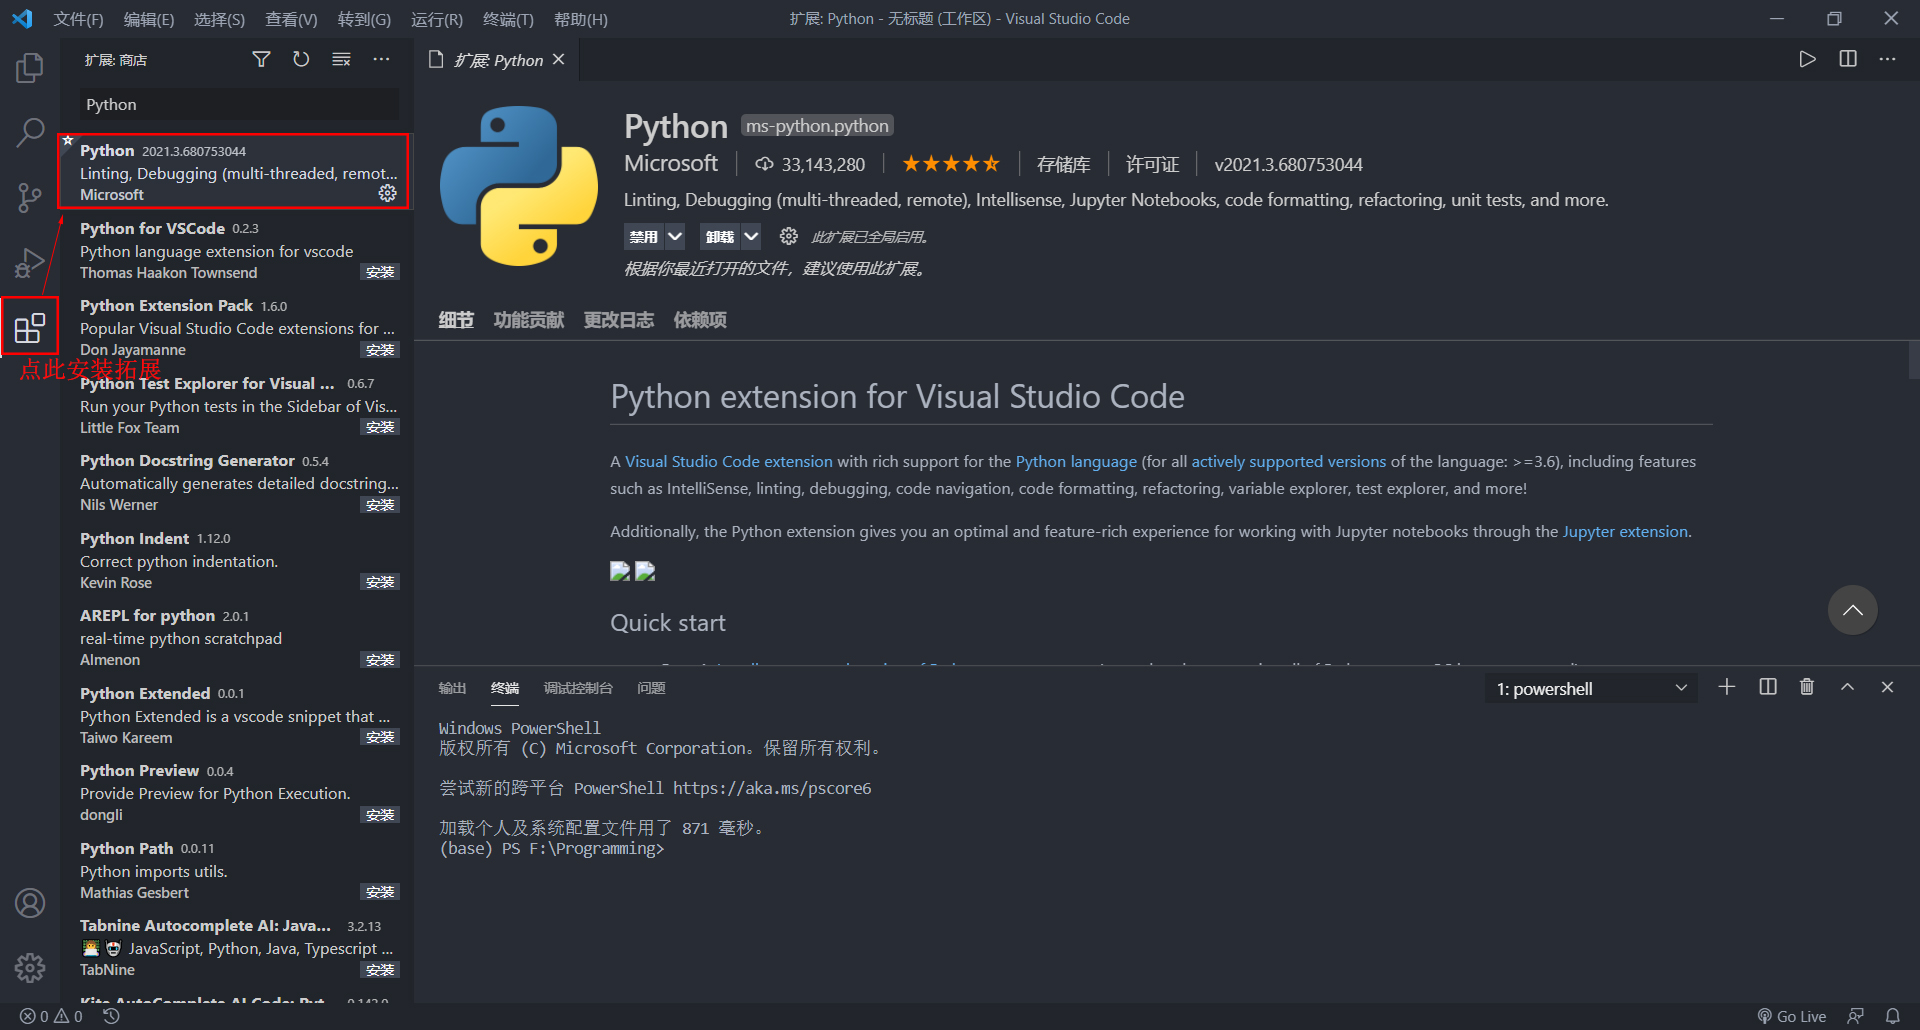Open the 编辑(E) menu

pos(149,19)
